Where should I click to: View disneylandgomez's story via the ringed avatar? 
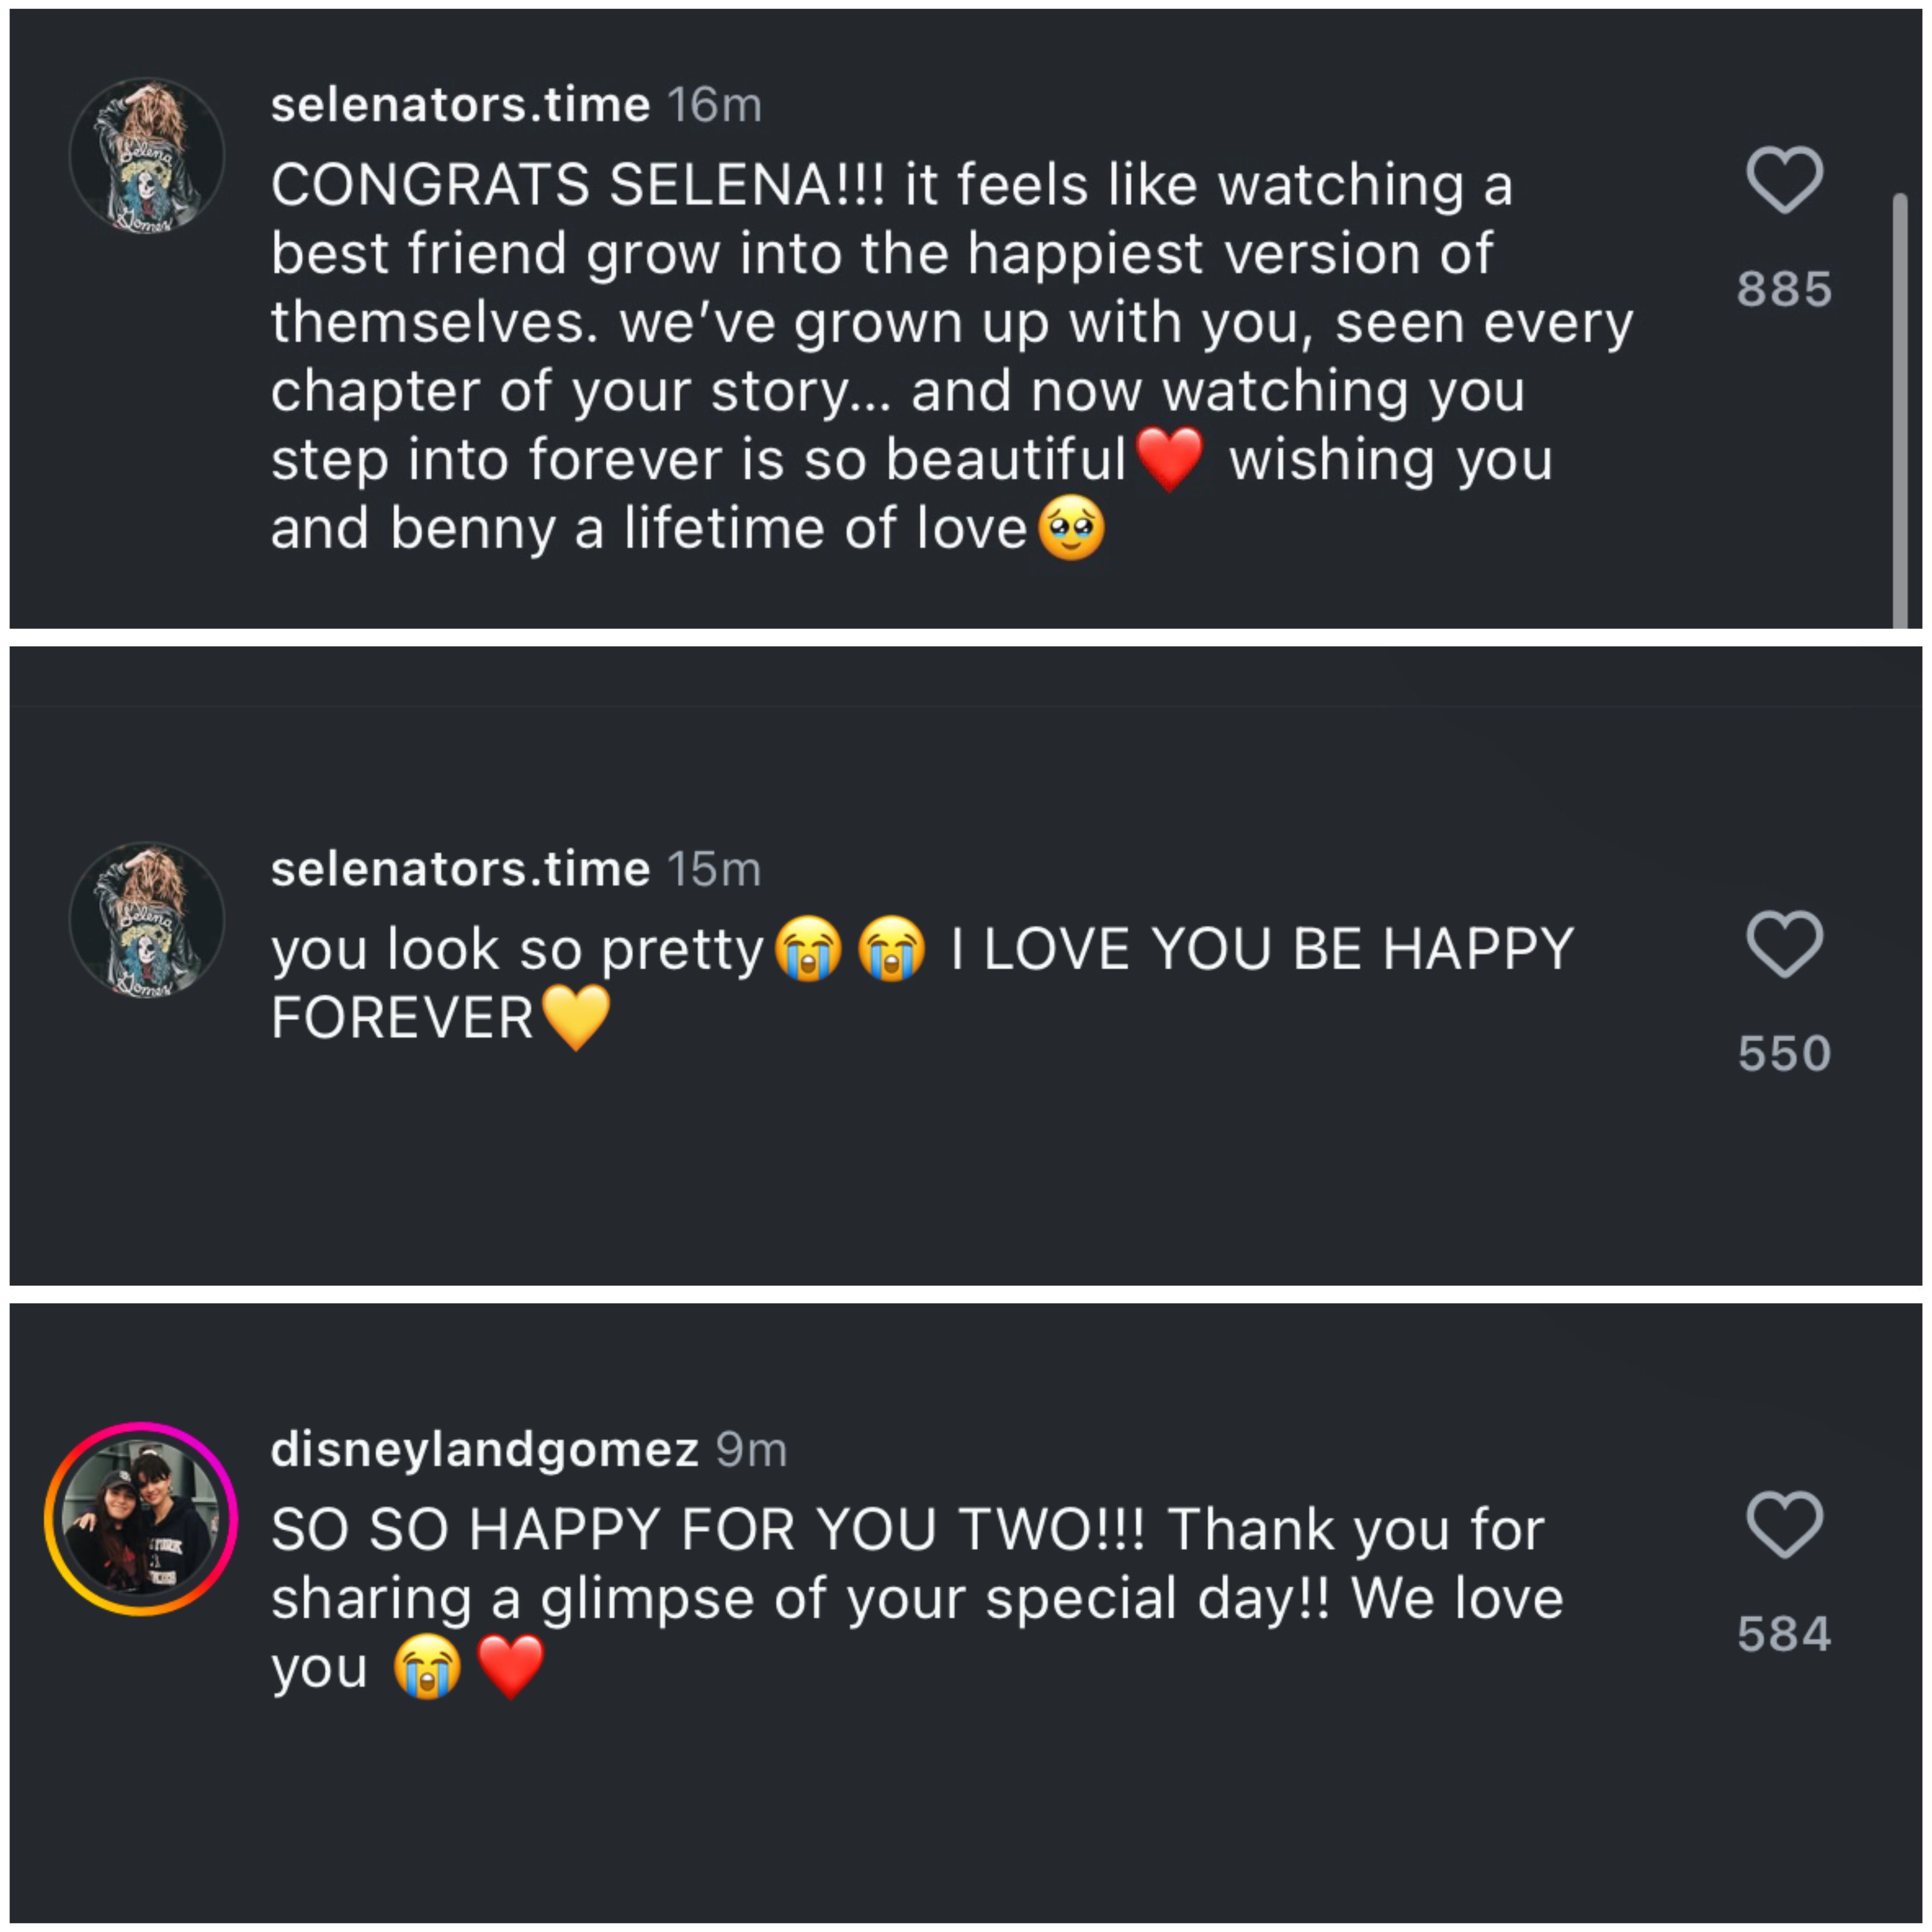141,1518
